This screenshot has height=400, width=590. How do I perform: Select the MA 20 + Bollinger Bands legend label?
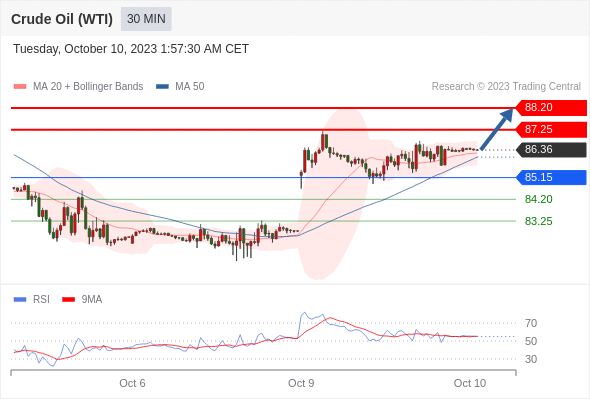[88, 87]
